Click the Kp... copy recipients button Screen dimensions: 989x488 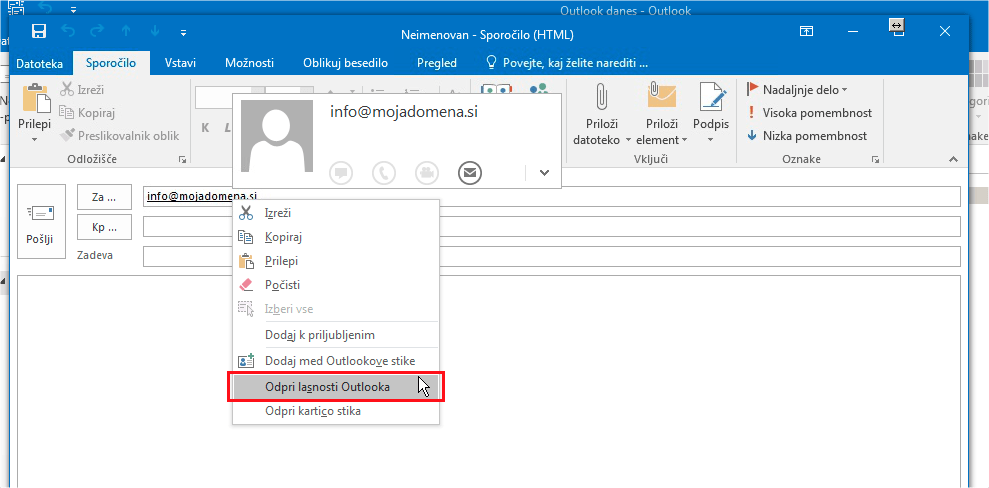click(x=104, y=227)
